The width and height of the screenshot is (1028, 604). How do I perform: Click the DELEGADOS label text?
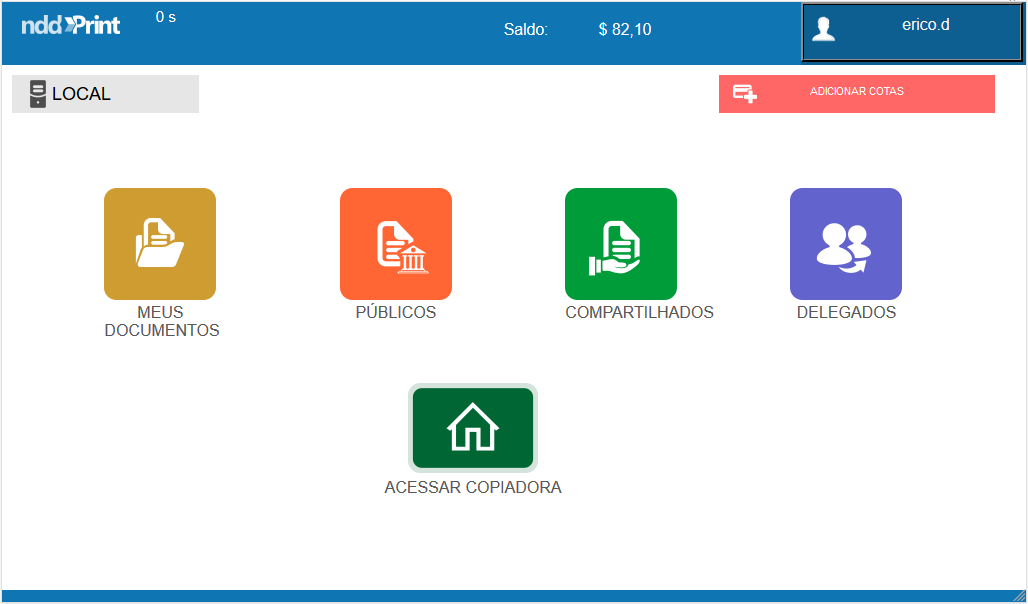point(846,312)
